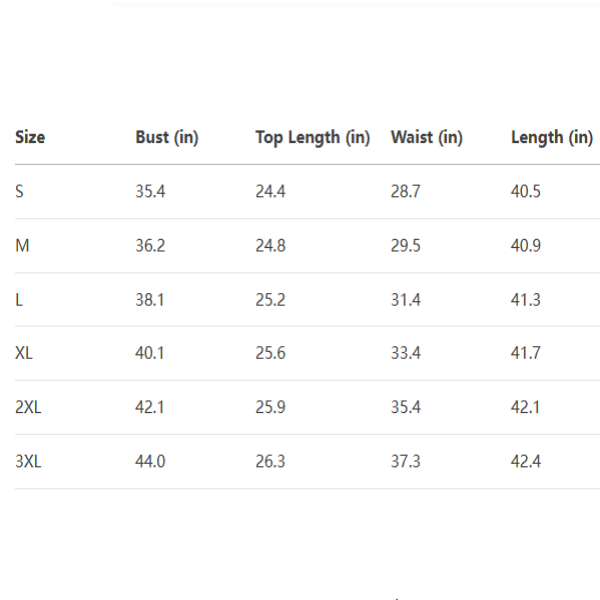Select the L size row label

click(19, 299)
